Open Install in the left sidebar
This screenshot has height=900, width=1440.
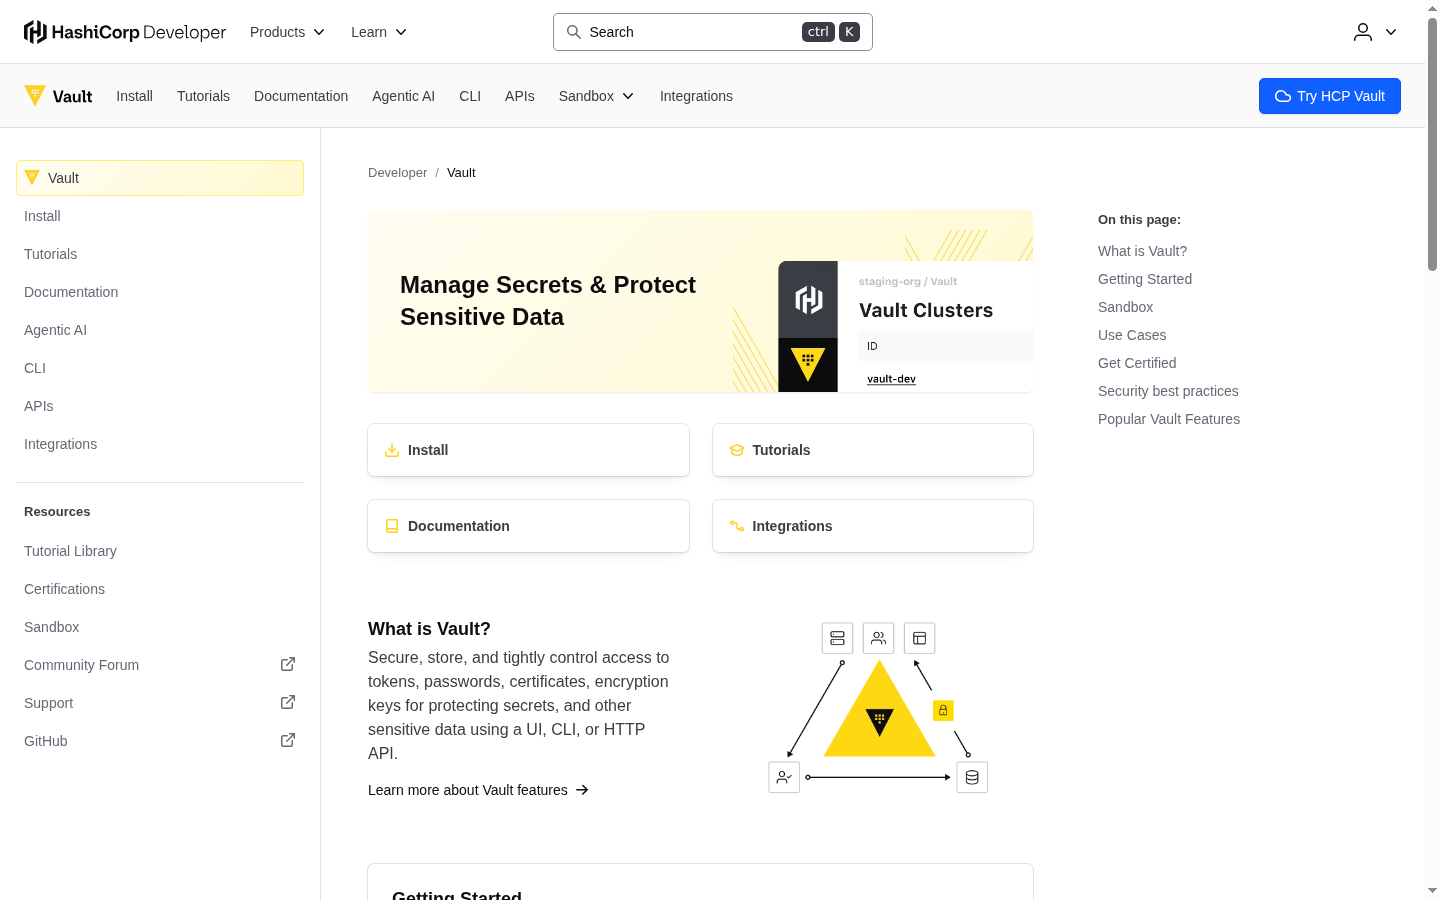(160, 216)
